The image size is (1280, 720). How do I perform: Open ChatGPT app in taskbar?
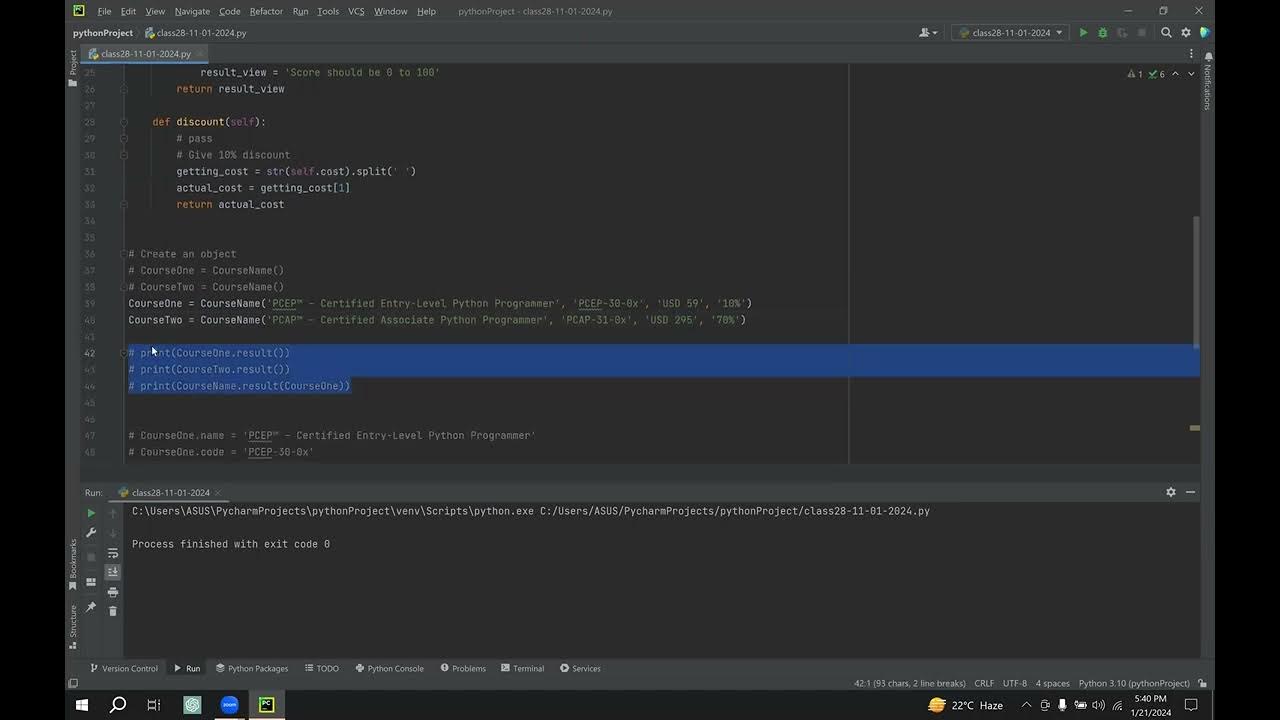tap(192, 705)
